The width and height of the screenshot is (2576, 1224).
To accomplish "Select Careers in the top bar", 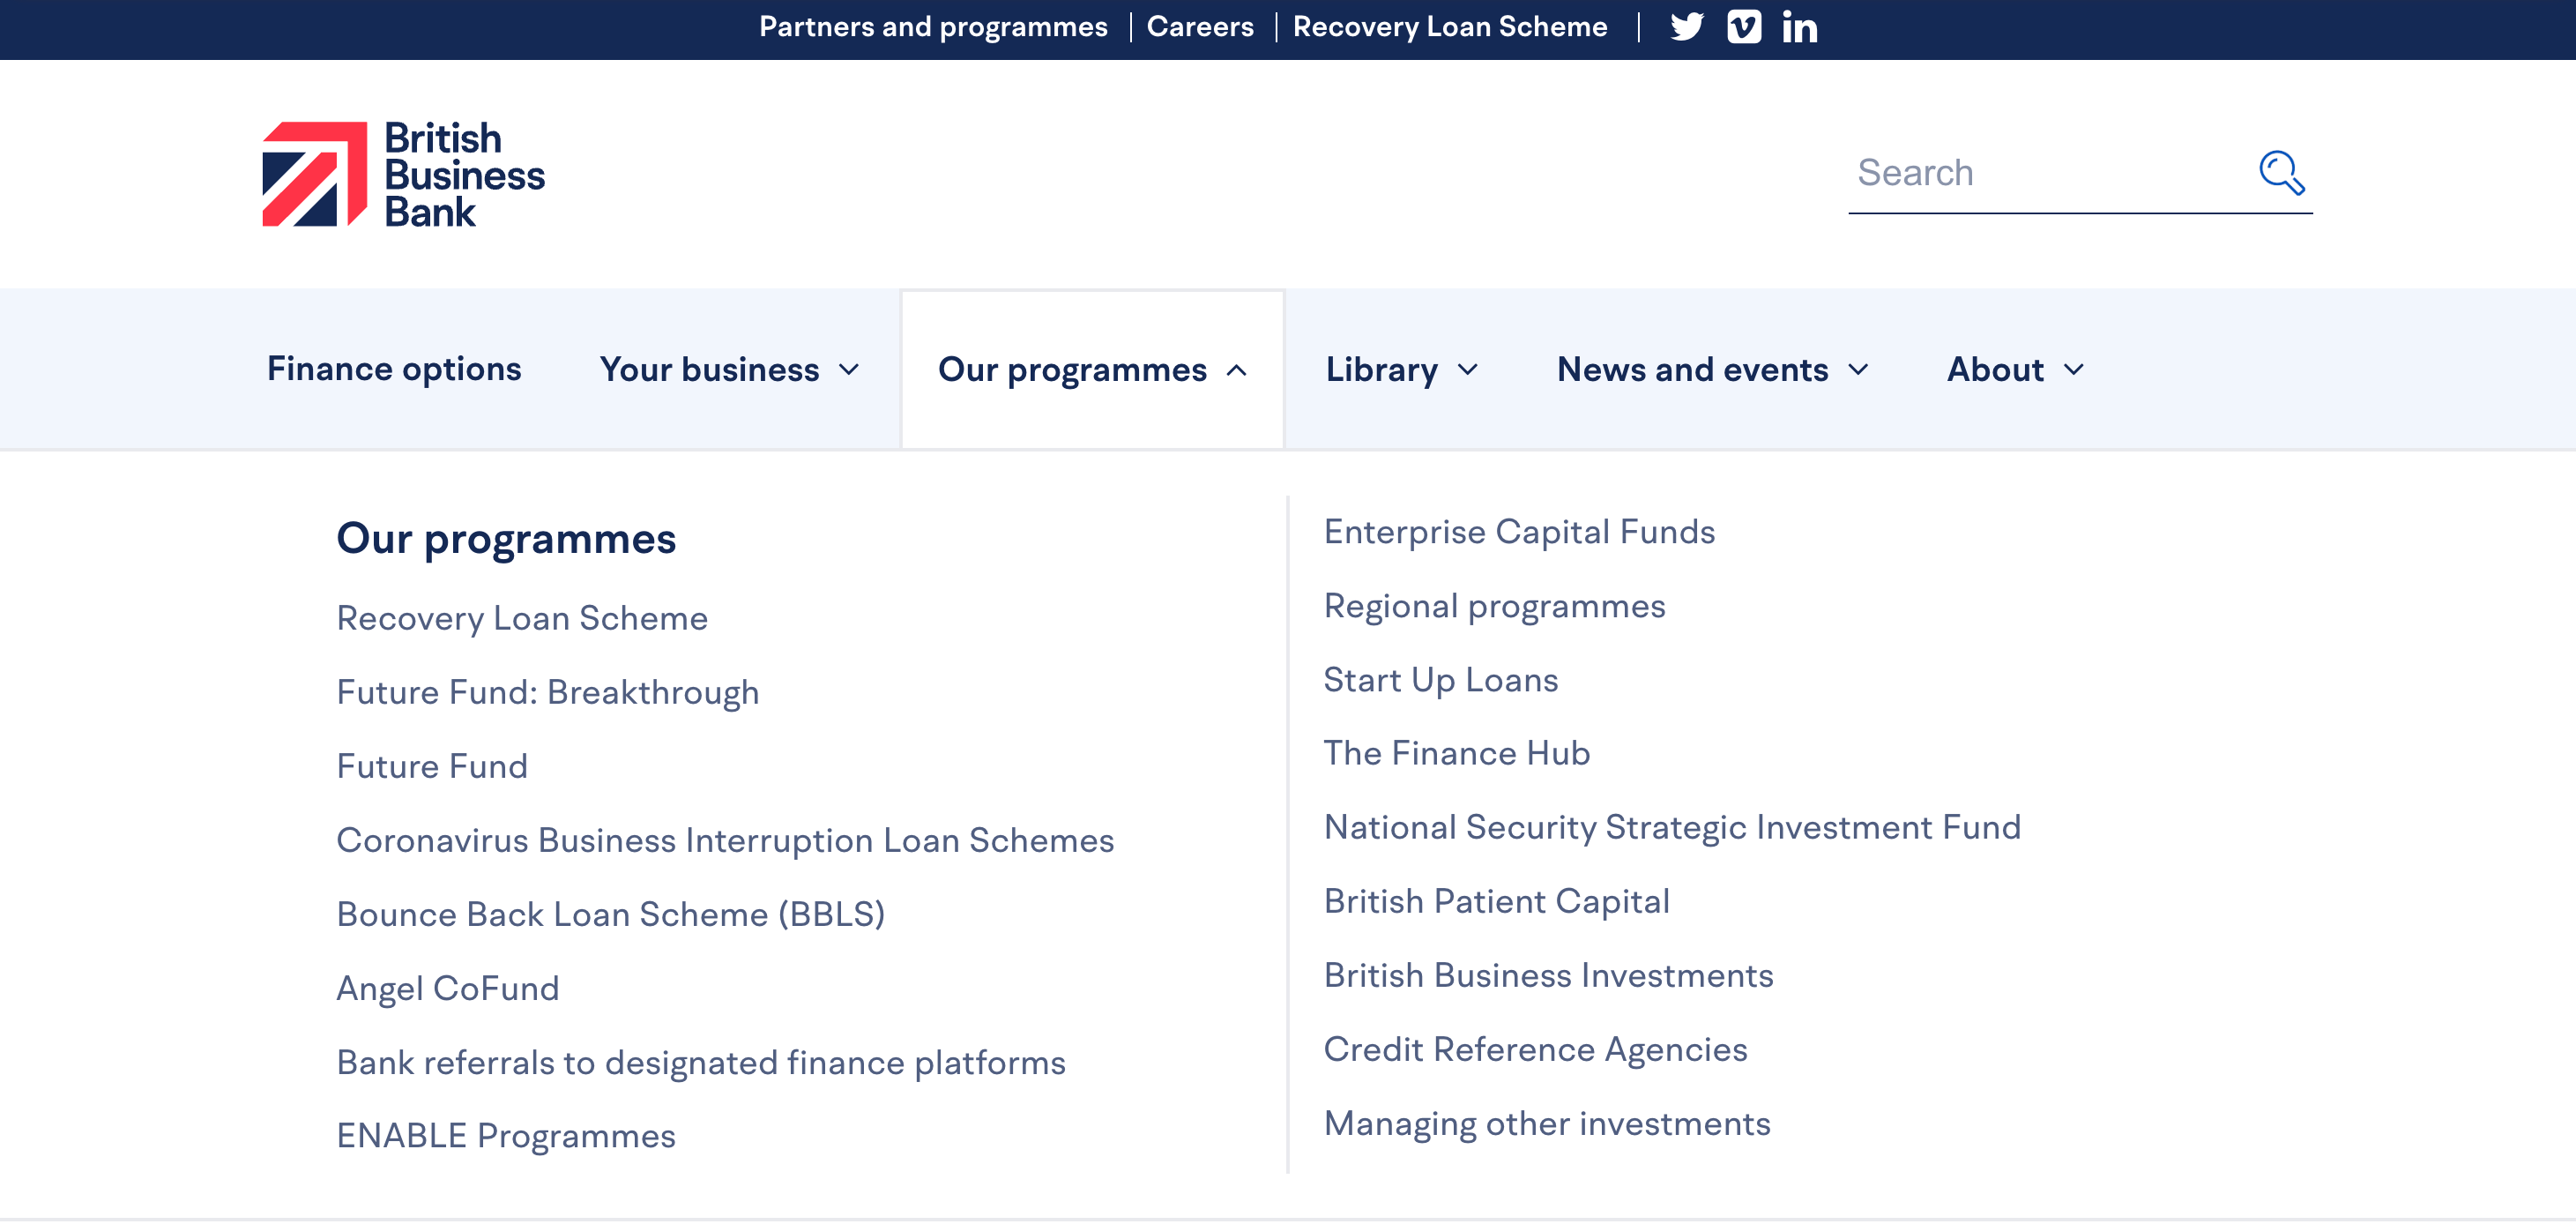I will pos(1200,27).
